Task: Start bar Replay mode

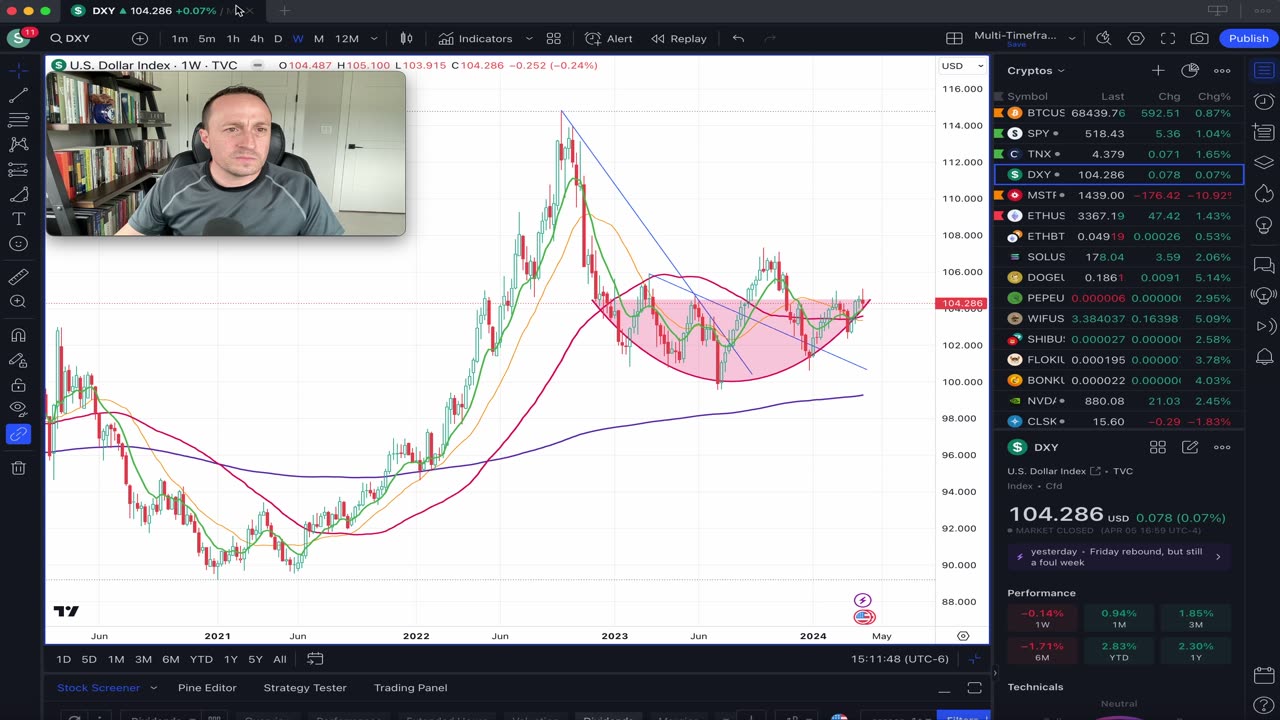Action: (x=679, y=38)
